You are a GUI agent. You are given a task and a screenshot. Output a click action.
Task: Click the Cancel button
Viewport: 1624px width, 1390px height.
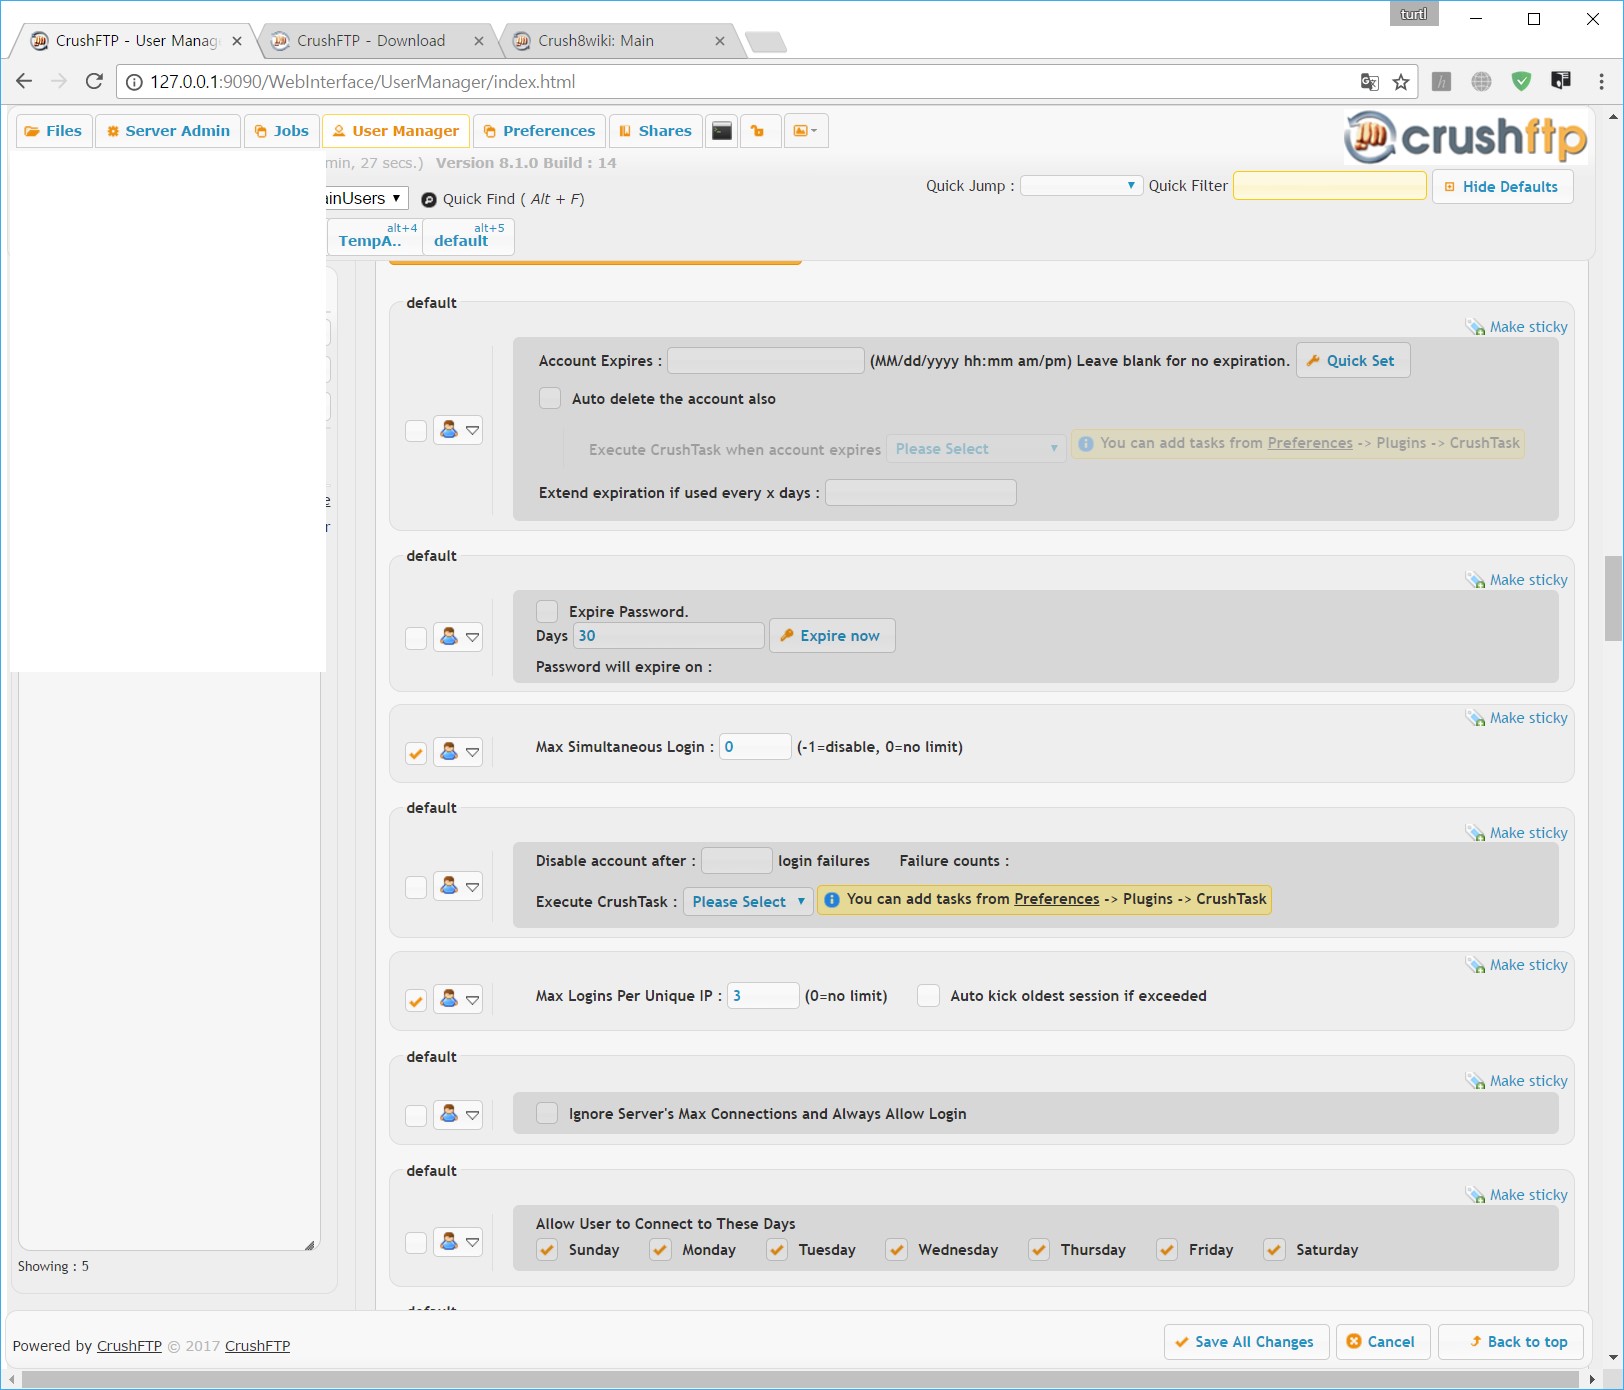[x=1383, y=1342]
